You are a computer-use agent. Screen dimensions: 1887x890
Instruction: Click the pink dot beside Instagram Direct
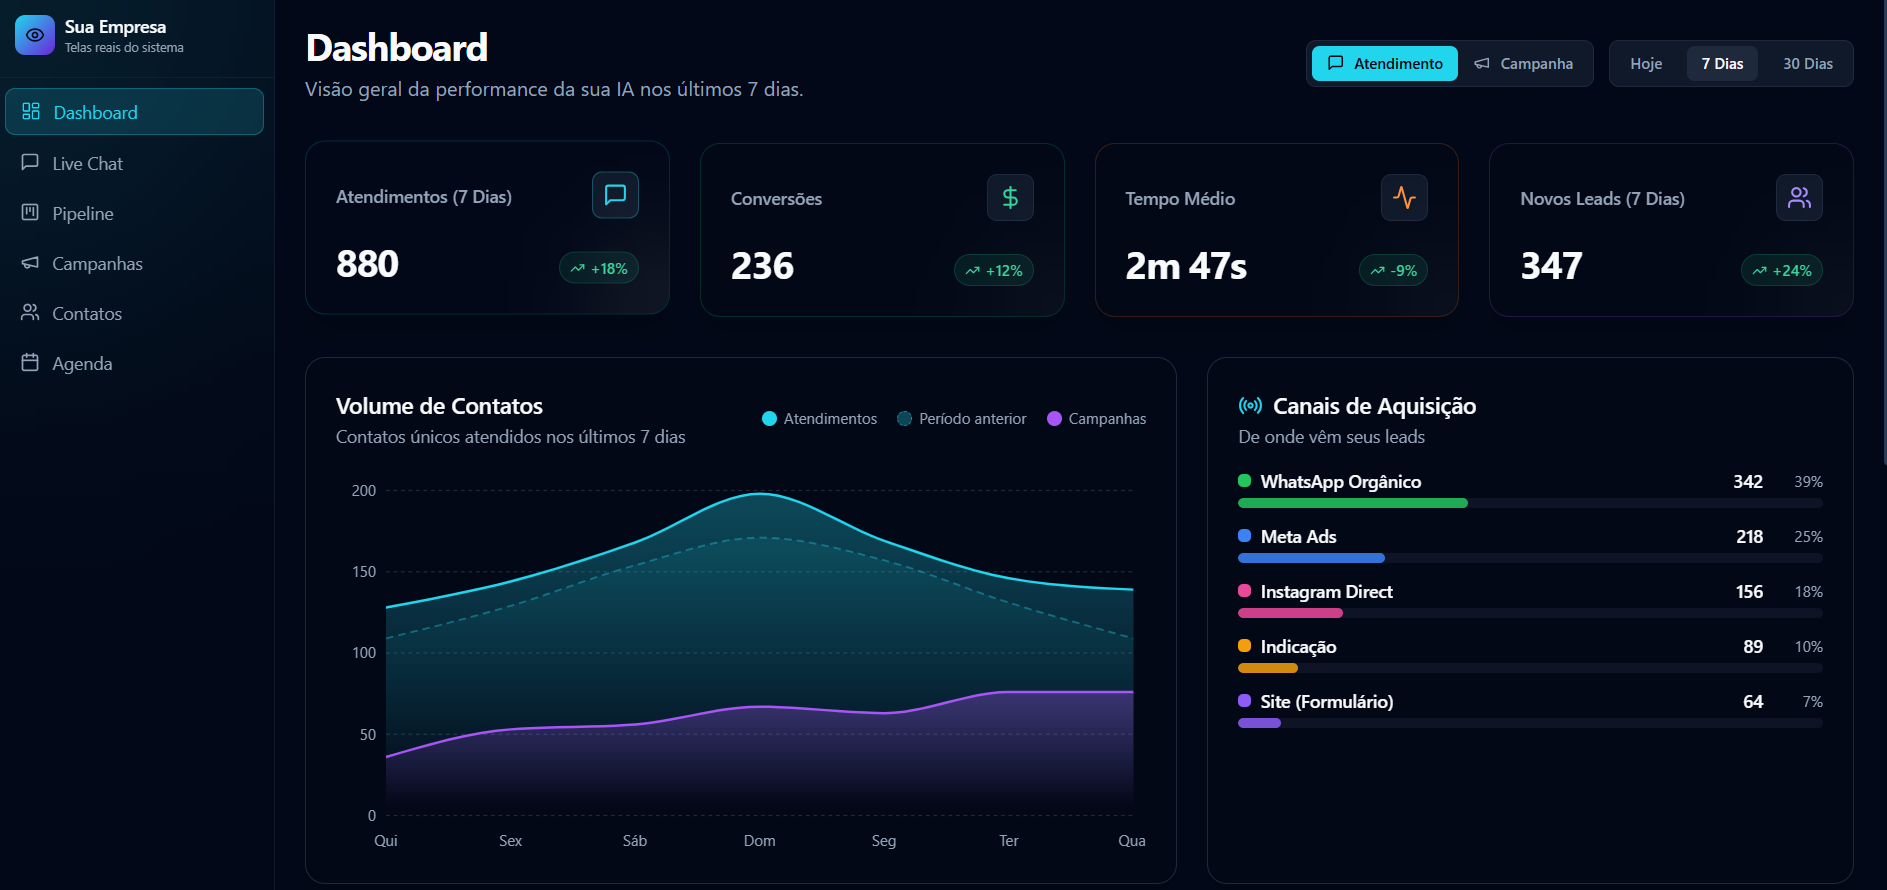pos(1244,591)
